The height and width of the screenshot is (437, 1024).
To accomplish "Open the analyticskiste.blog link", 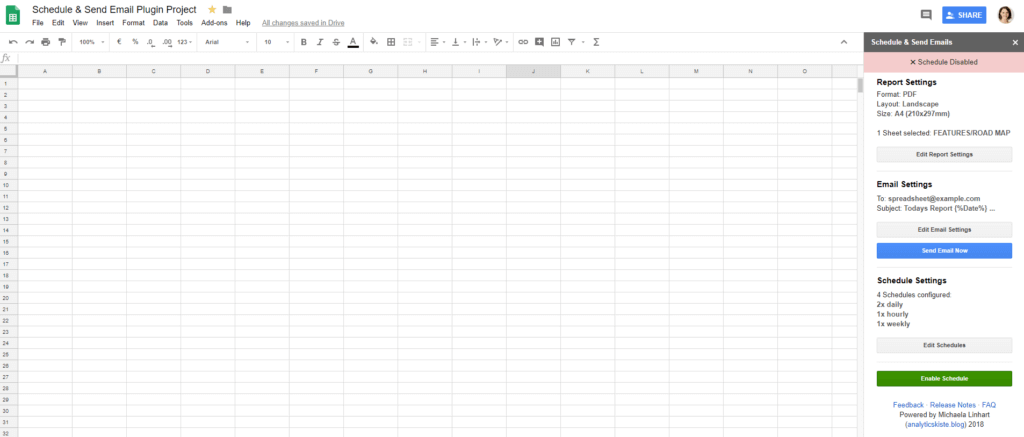I will coord(935,425).
